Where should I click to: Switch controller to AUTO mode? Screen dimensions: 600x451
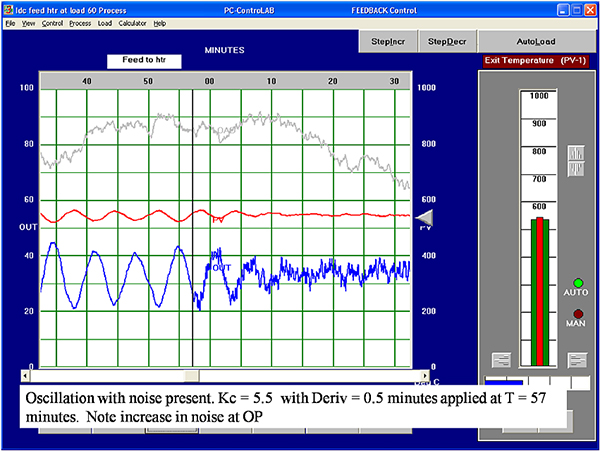point(578,283)
